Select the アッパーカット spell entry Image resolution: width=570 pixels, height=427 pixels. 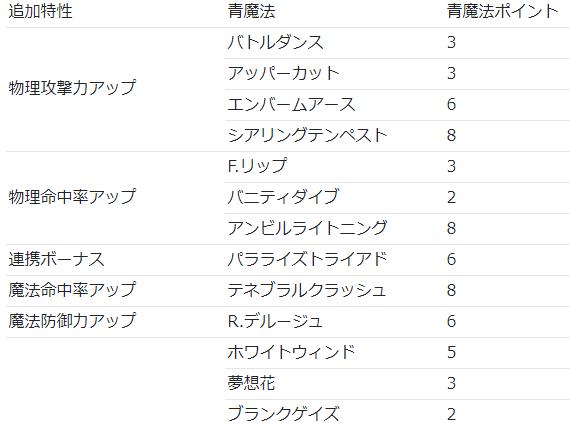284,73
